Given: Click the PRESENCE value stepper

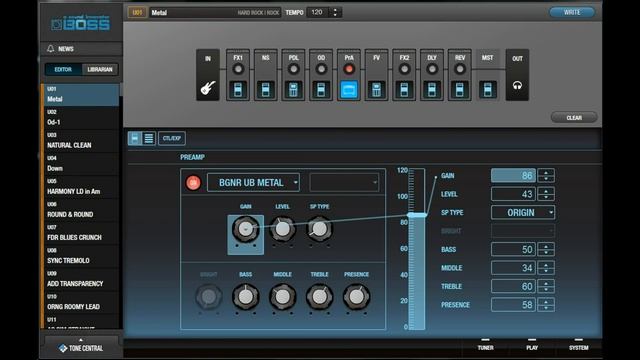Looking at the screenshot, I should 546,304.
